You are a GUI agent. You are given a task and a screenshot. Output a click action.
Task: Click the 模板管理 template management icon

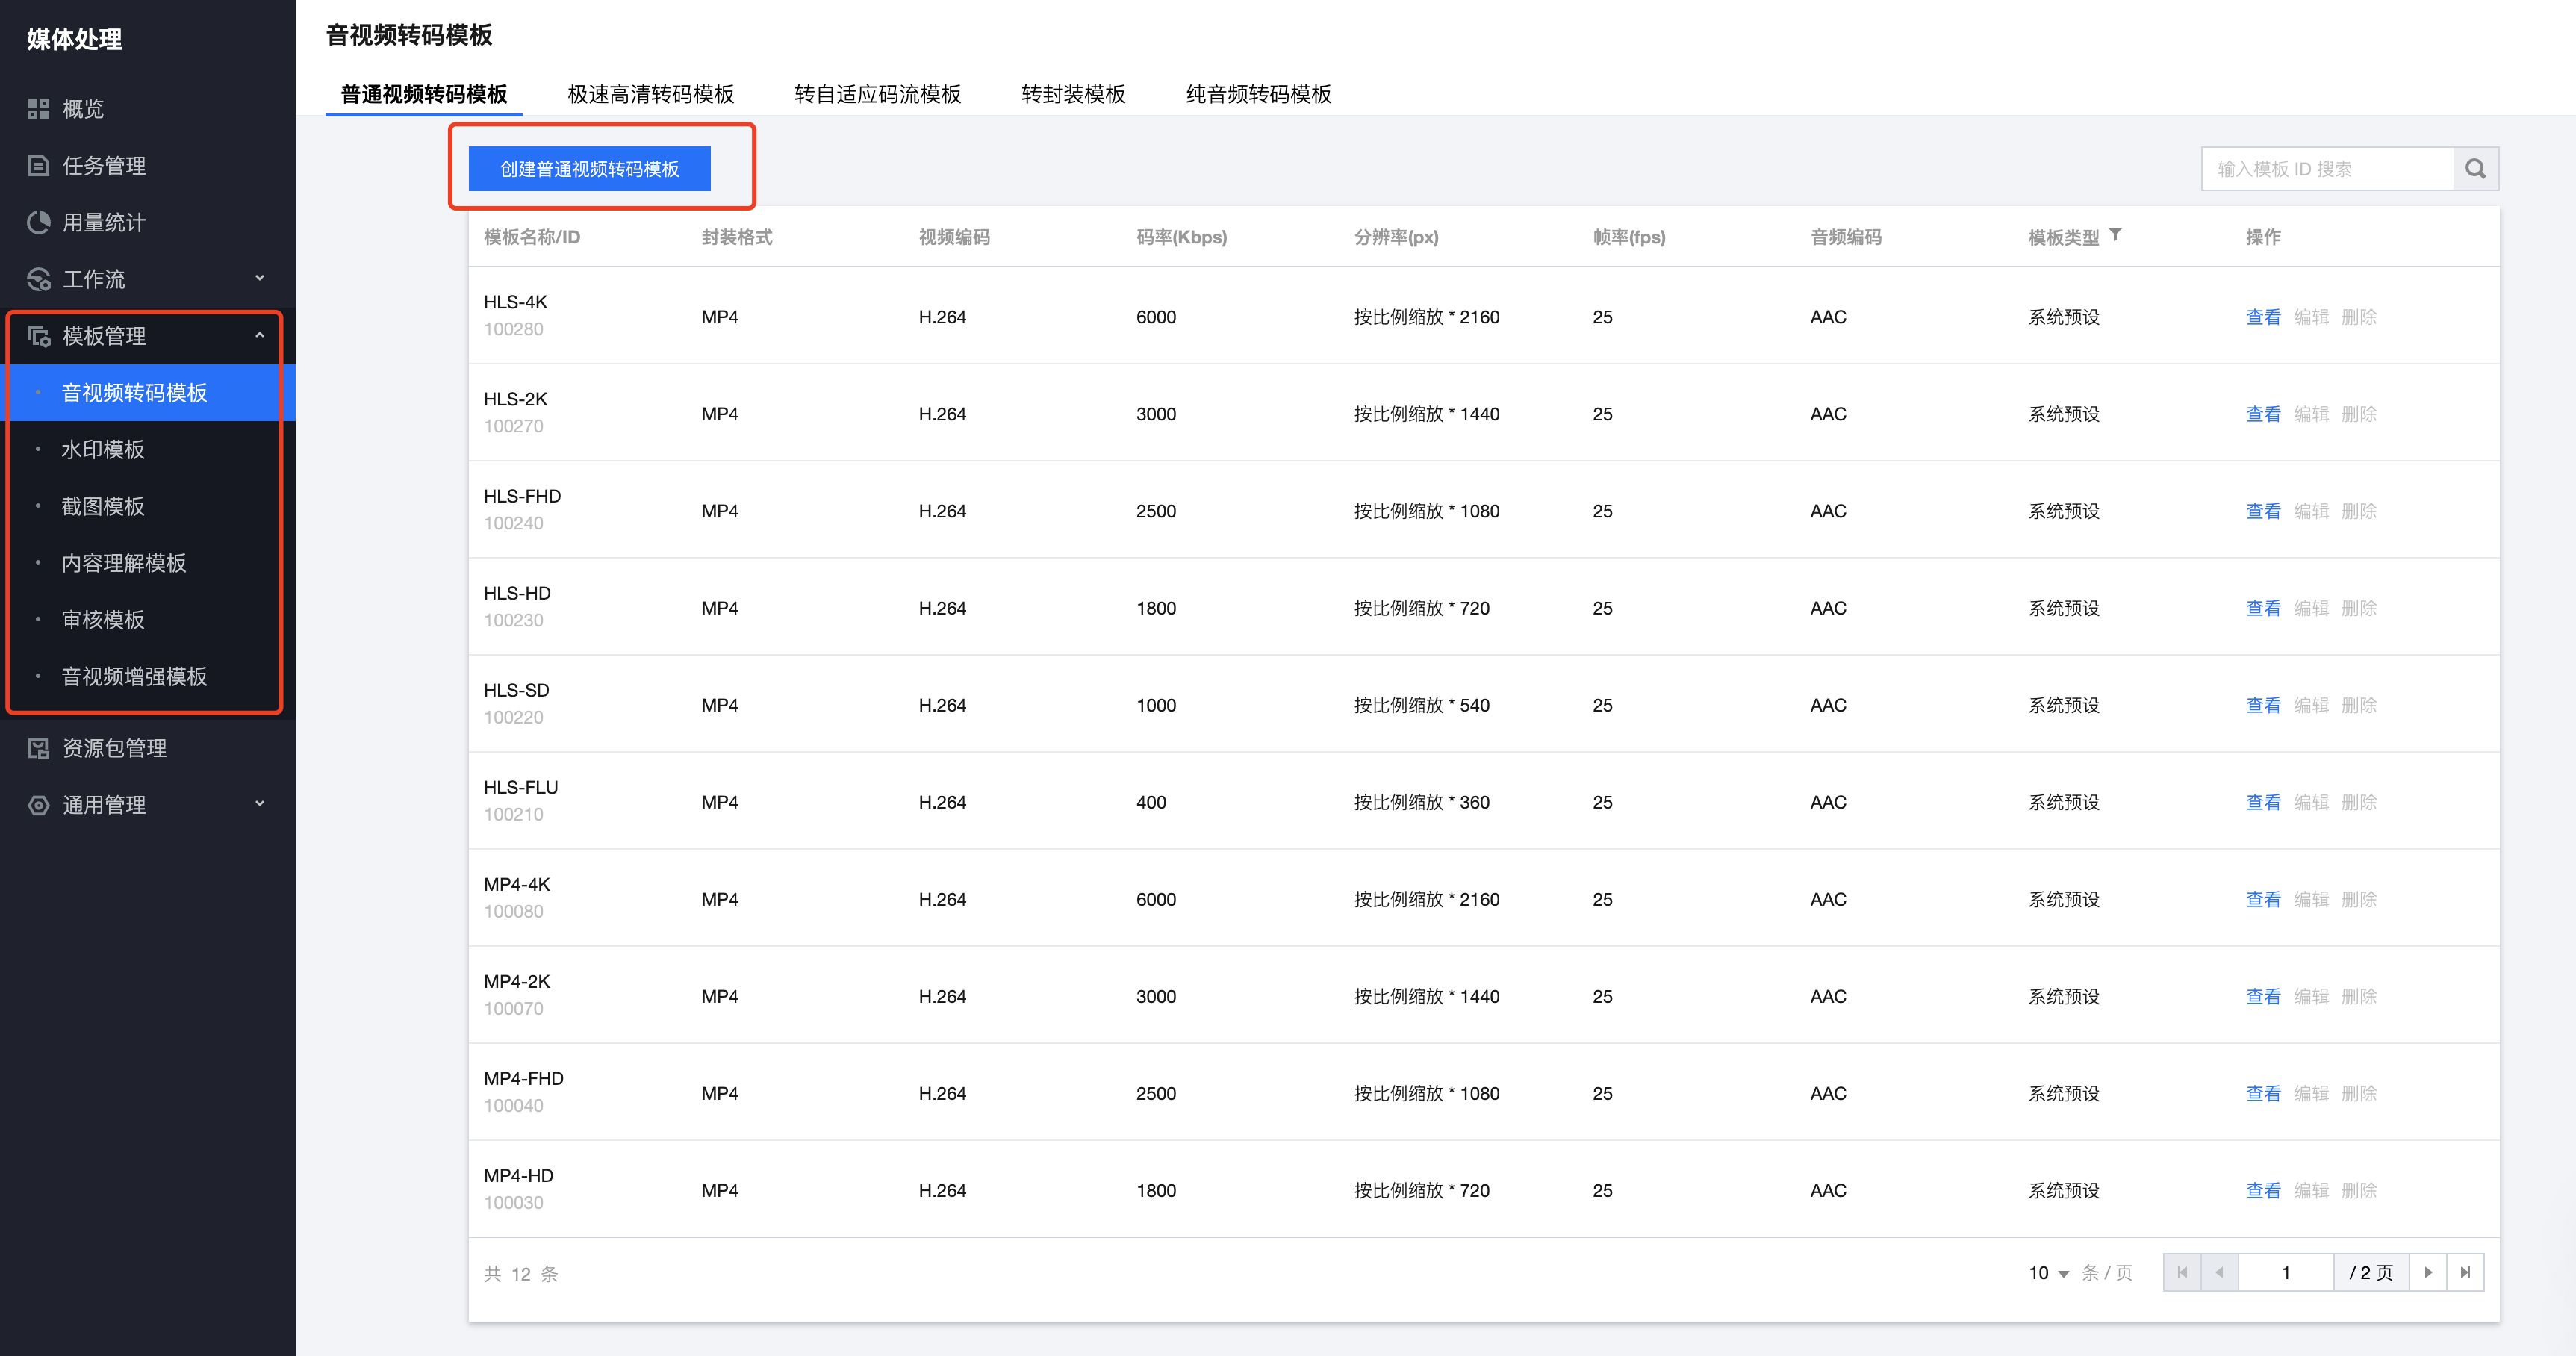(x=38, y=336)
